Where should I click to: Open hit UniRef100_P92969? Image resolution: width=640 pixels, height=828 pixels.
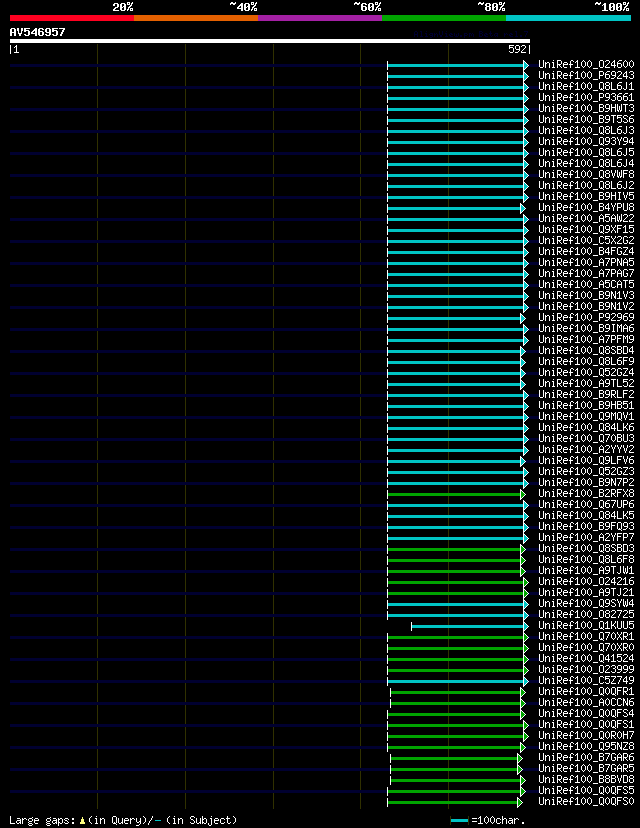coord(586,317)
